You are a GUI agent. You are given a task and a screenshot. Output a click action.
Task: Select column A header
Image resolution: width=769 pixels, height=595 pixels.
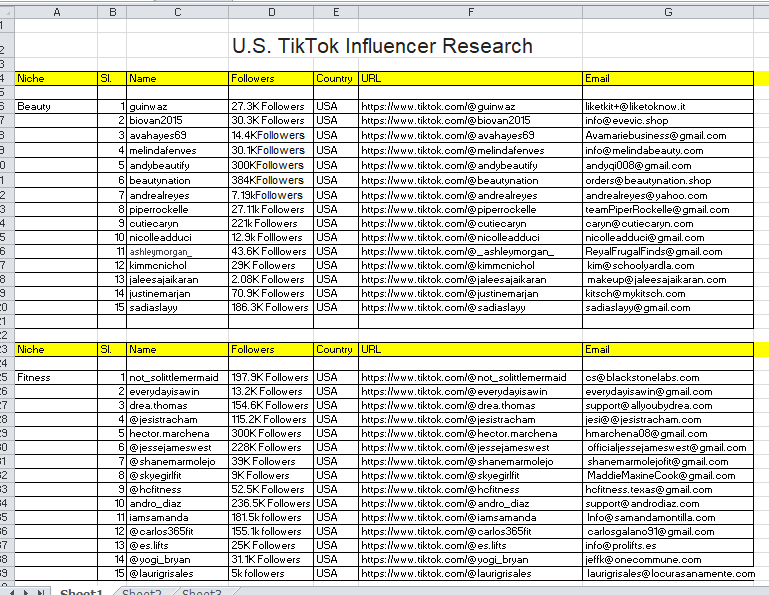click(x=55, y=12)
